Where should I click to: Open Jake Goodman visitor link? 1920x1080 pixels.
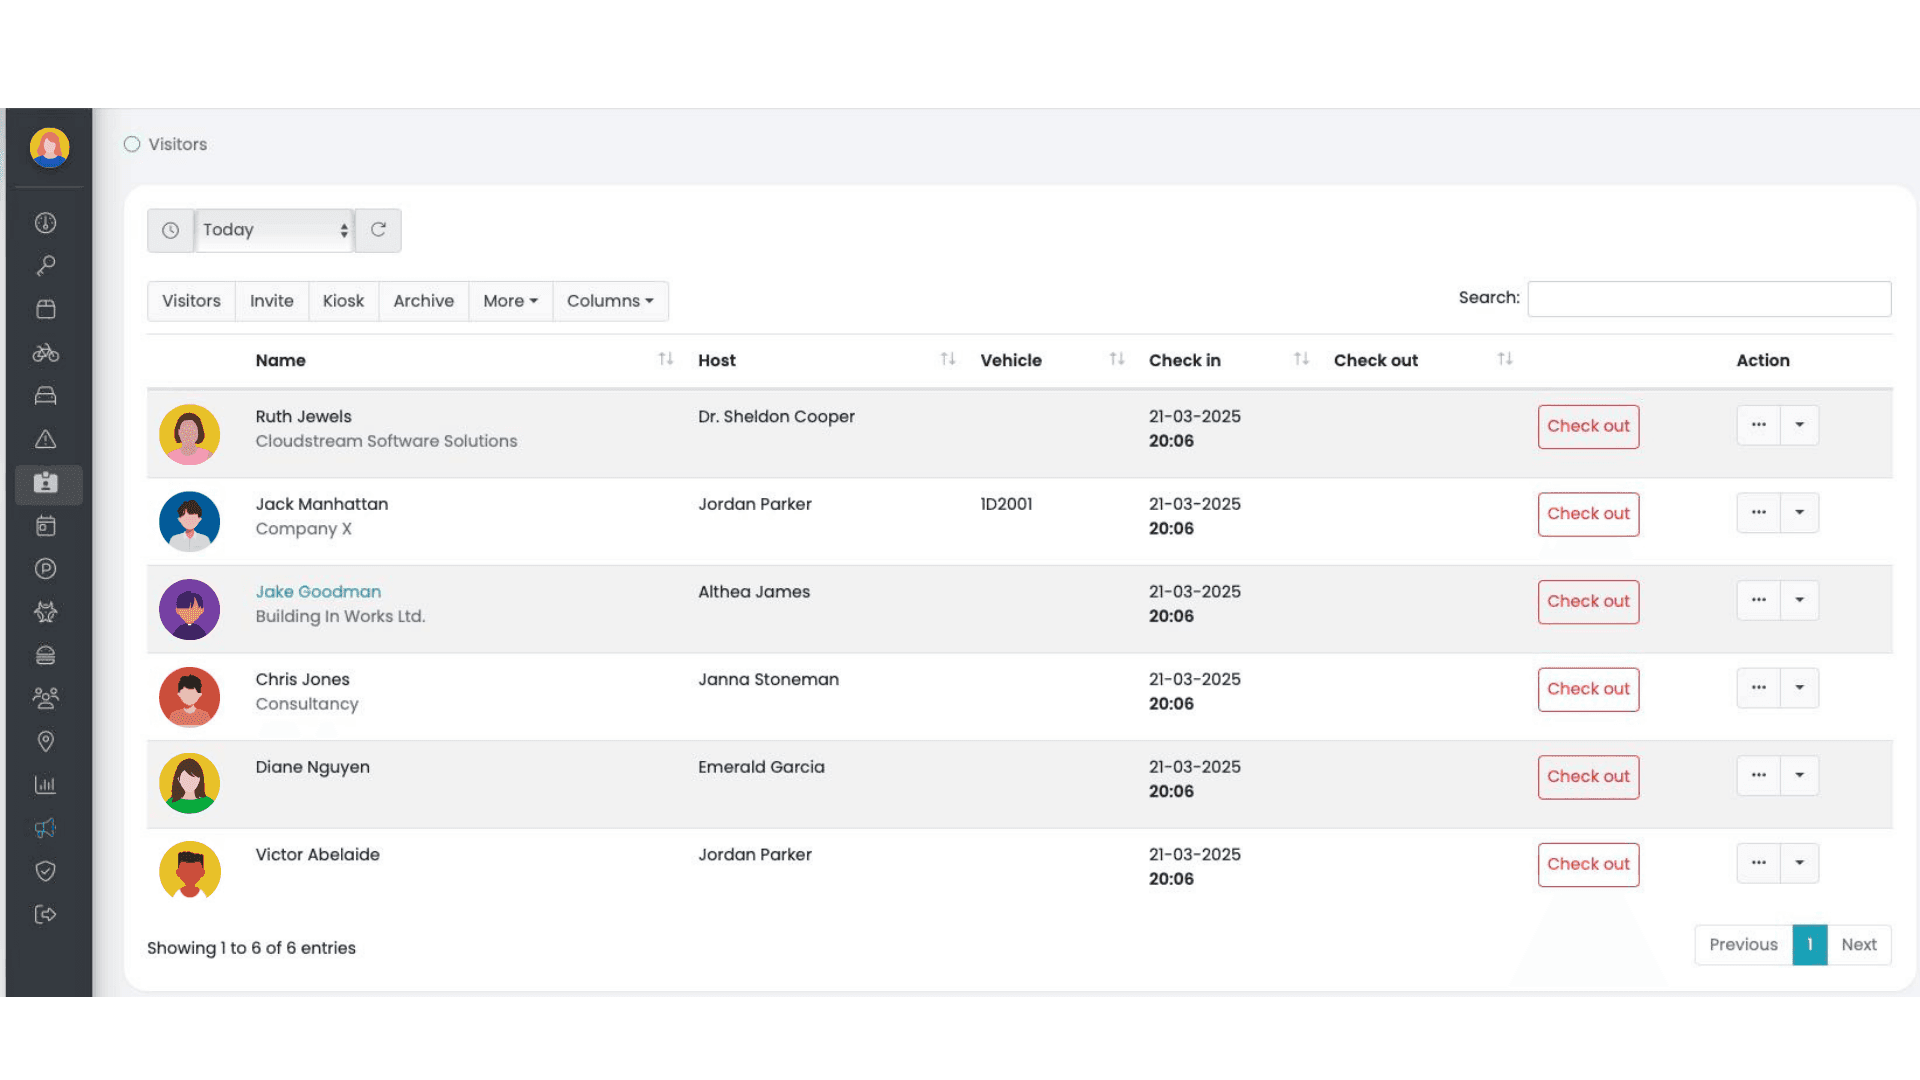(x=318, y=592)
